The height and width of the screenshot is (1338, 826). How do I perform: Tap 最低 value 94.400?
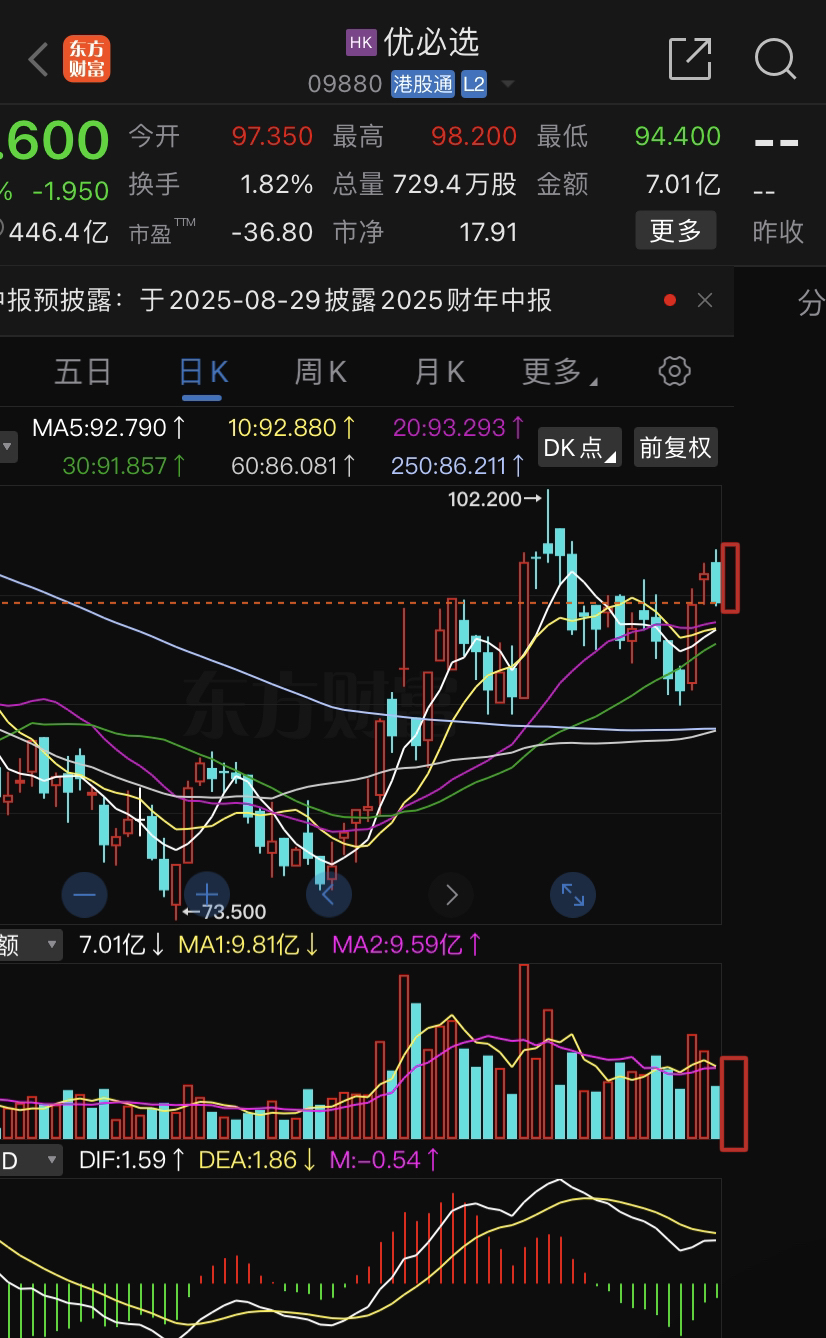click(x=677, y=136)
